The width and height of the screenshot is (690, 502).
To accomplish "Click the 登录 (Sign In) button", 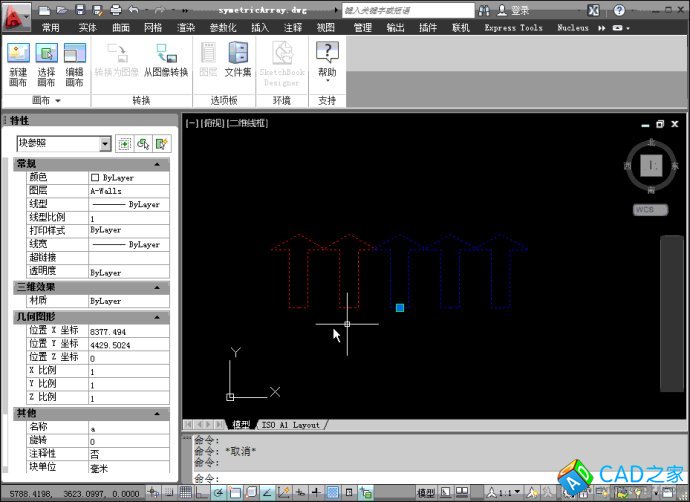I will 513,10.
